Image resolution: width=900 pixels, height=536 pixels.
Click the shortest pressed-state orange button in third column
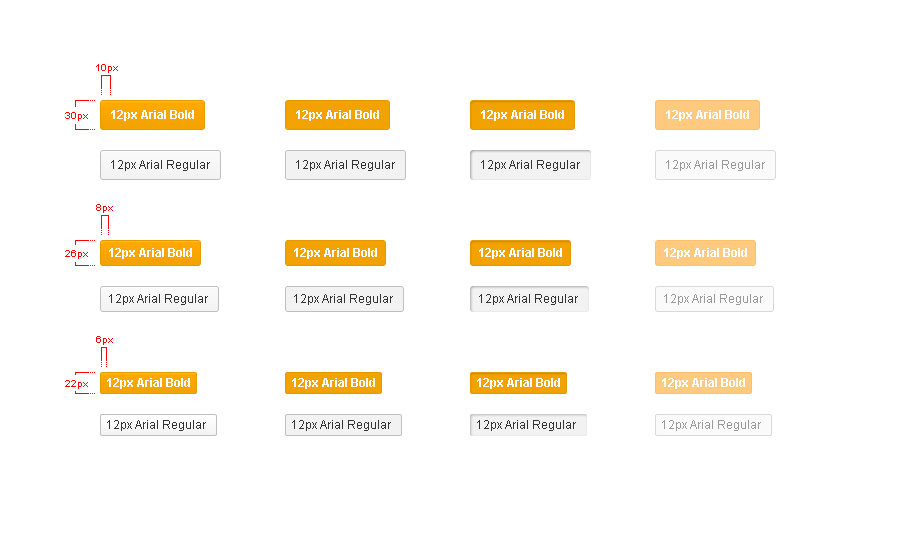tap(518, 383)
